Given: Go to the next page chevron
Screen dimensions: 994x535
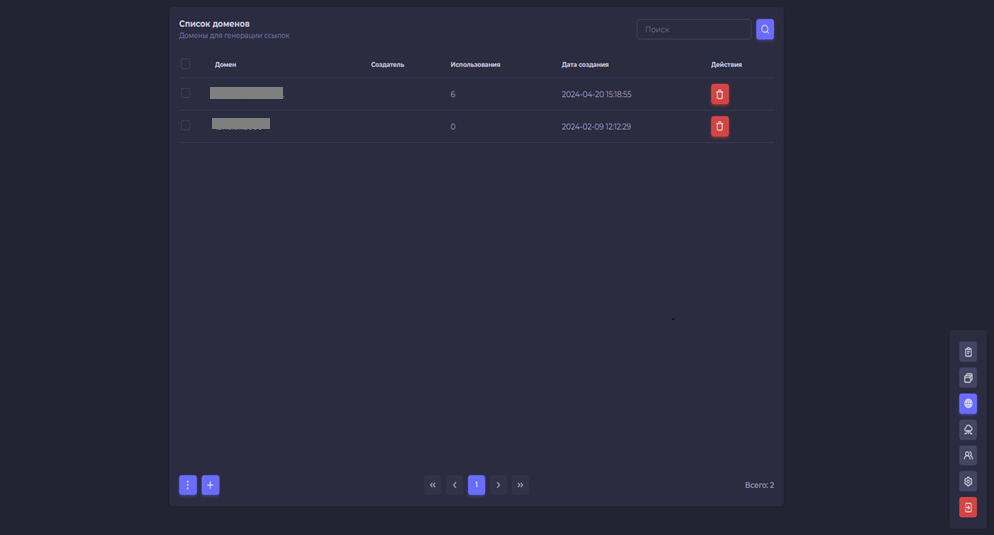Looking at the screenshot, I should click(498, 485).
